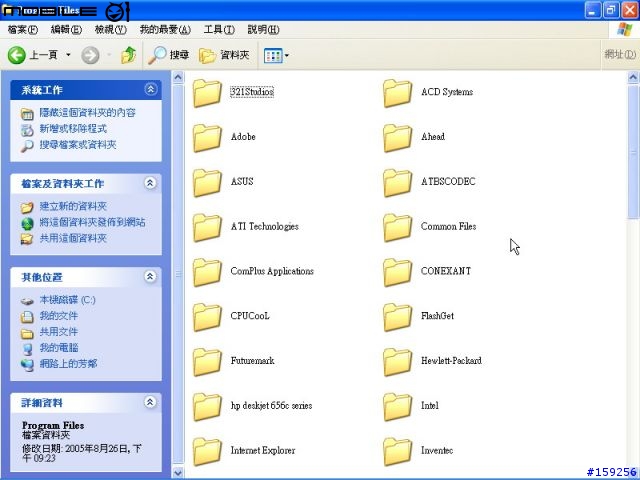
Task: Go back with the green Back arrow
Action: coord(17,55)
